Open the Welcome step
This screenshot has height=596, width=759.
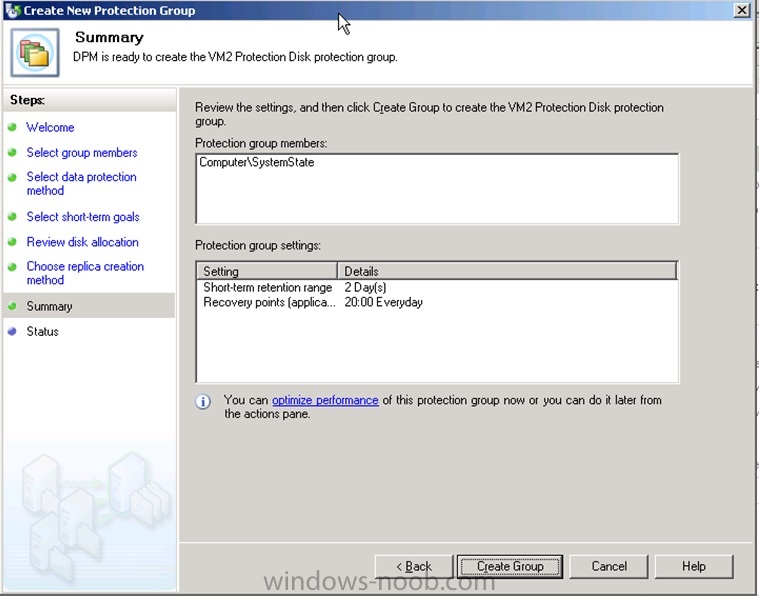50,127
